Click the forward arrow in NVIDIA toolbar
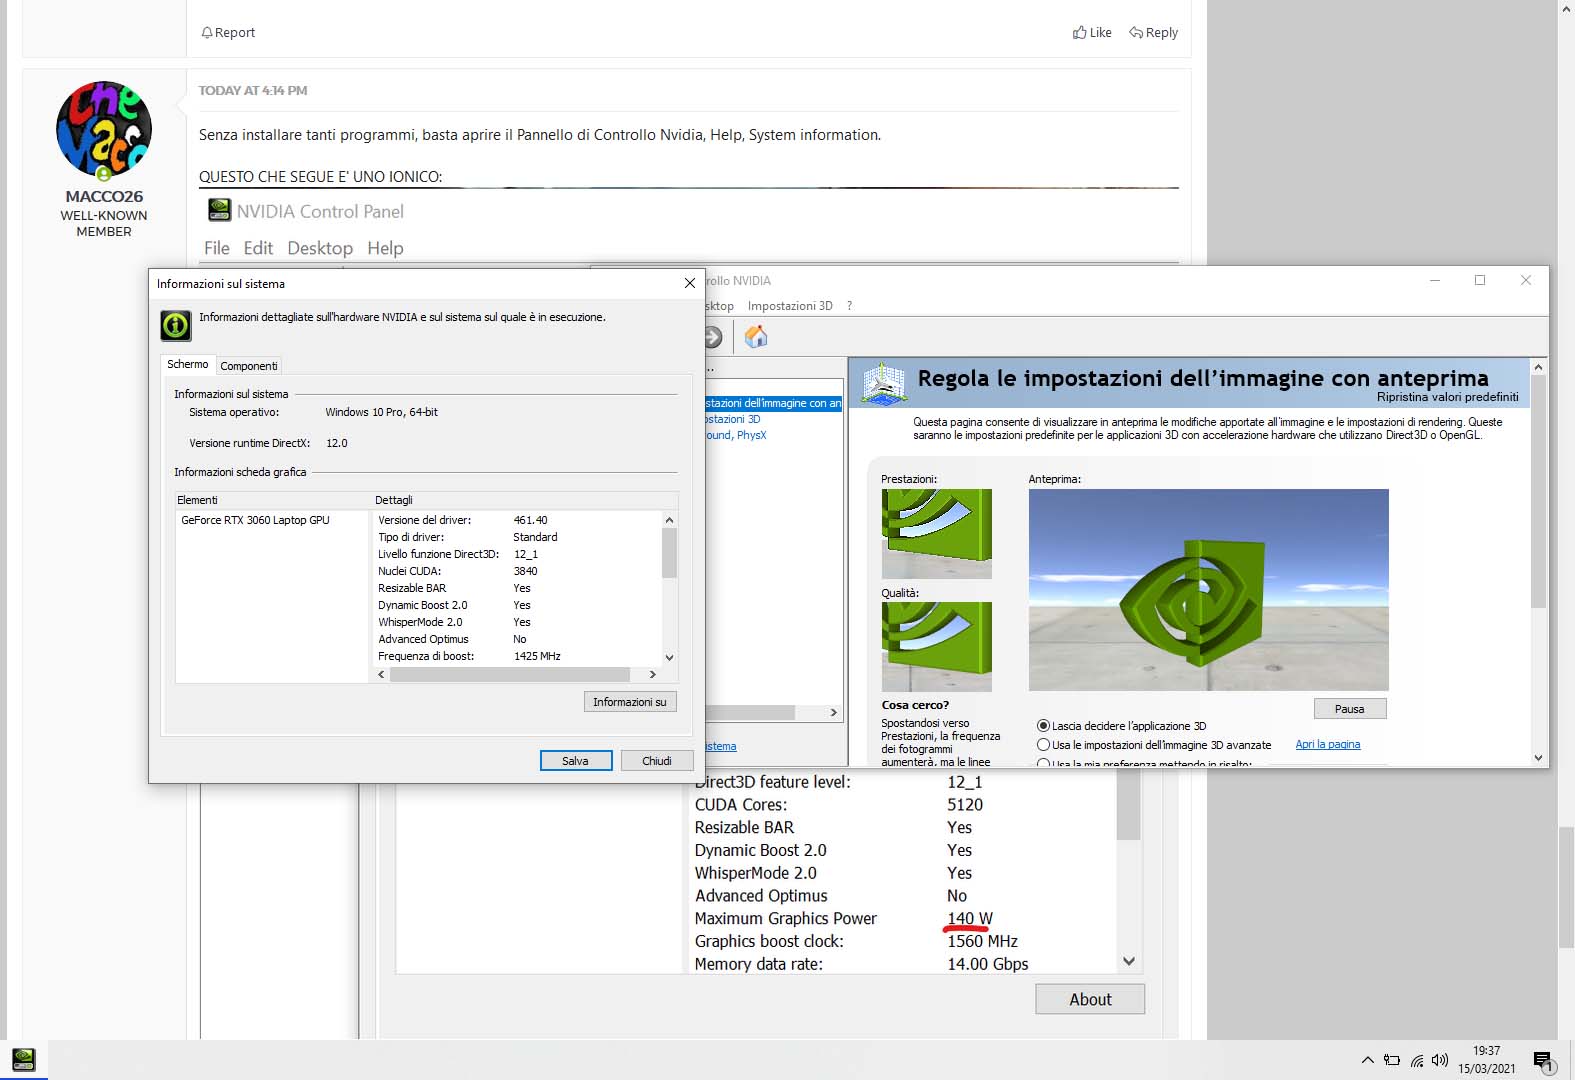Viewport: 1575px width, 1080px height. [712, 337]
